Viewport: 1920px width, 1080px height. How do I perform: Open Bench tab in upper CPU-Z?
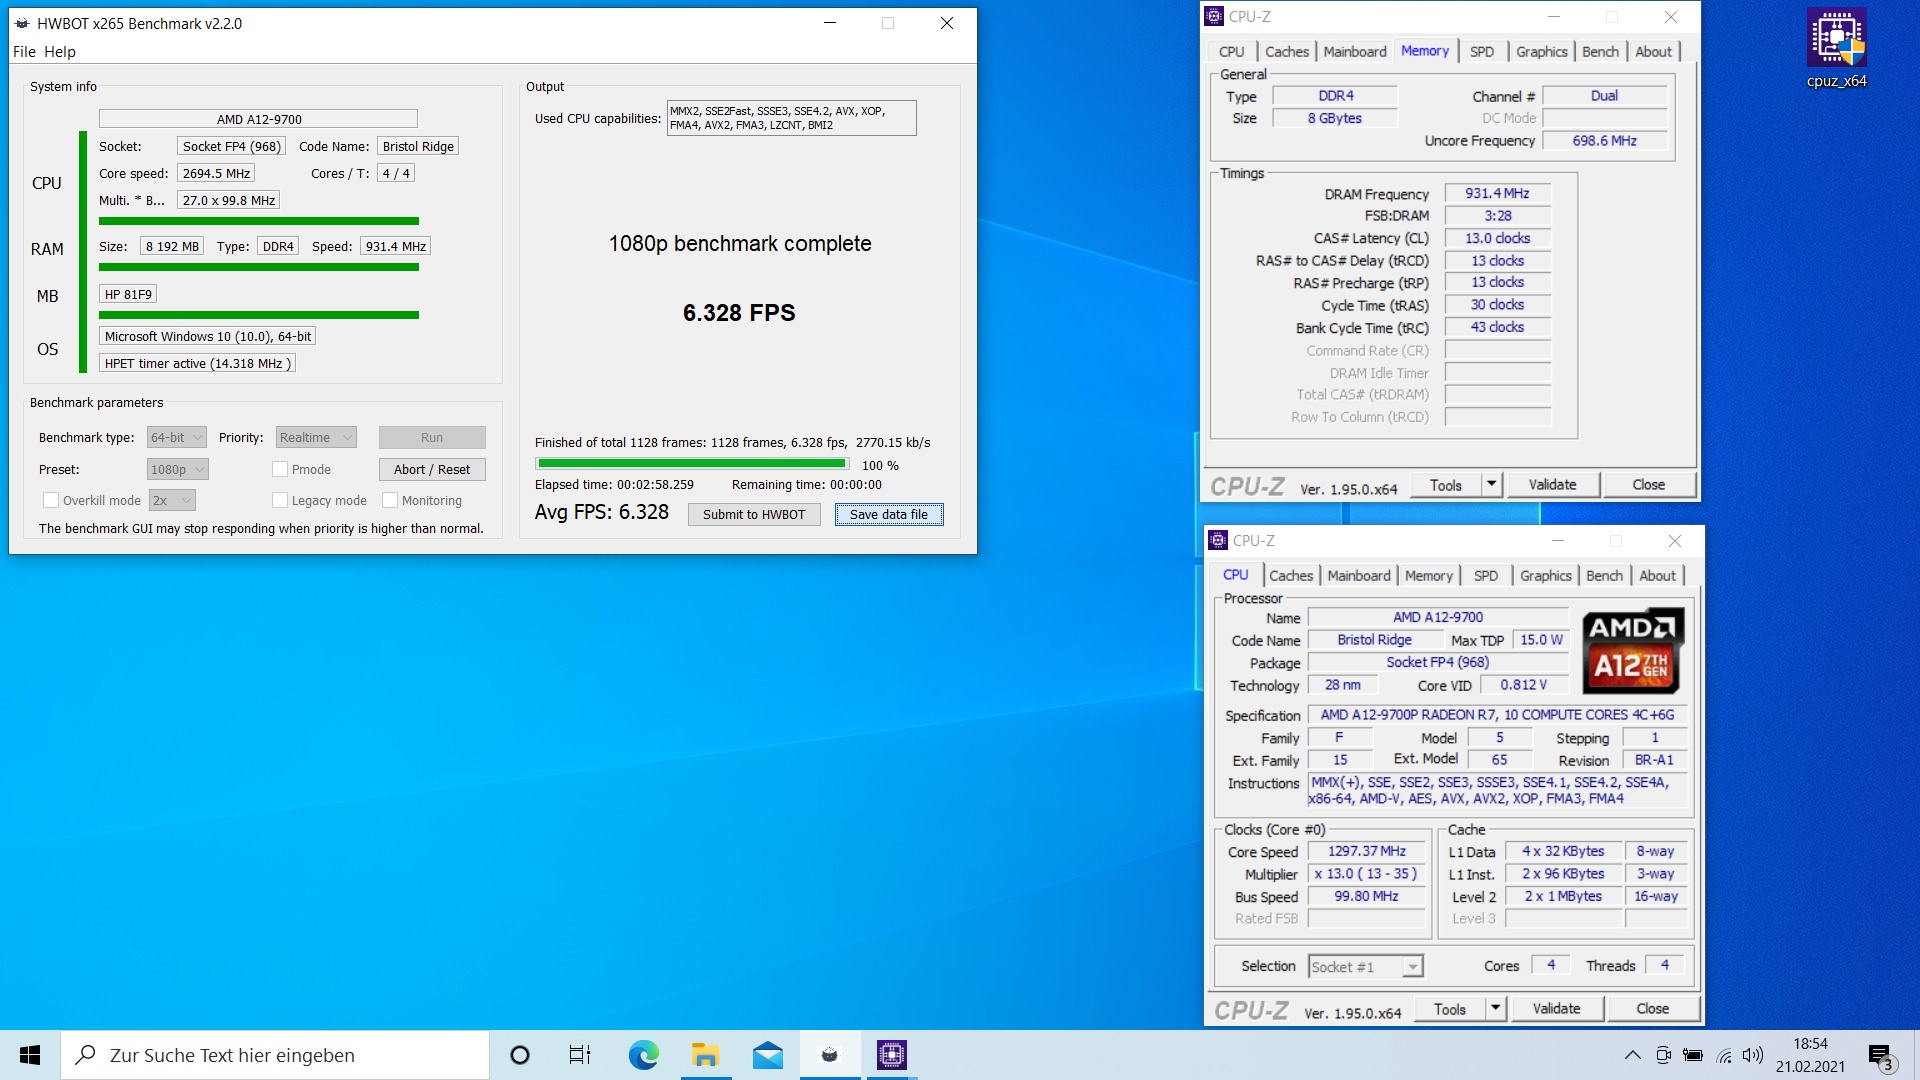pos(1600,51)
